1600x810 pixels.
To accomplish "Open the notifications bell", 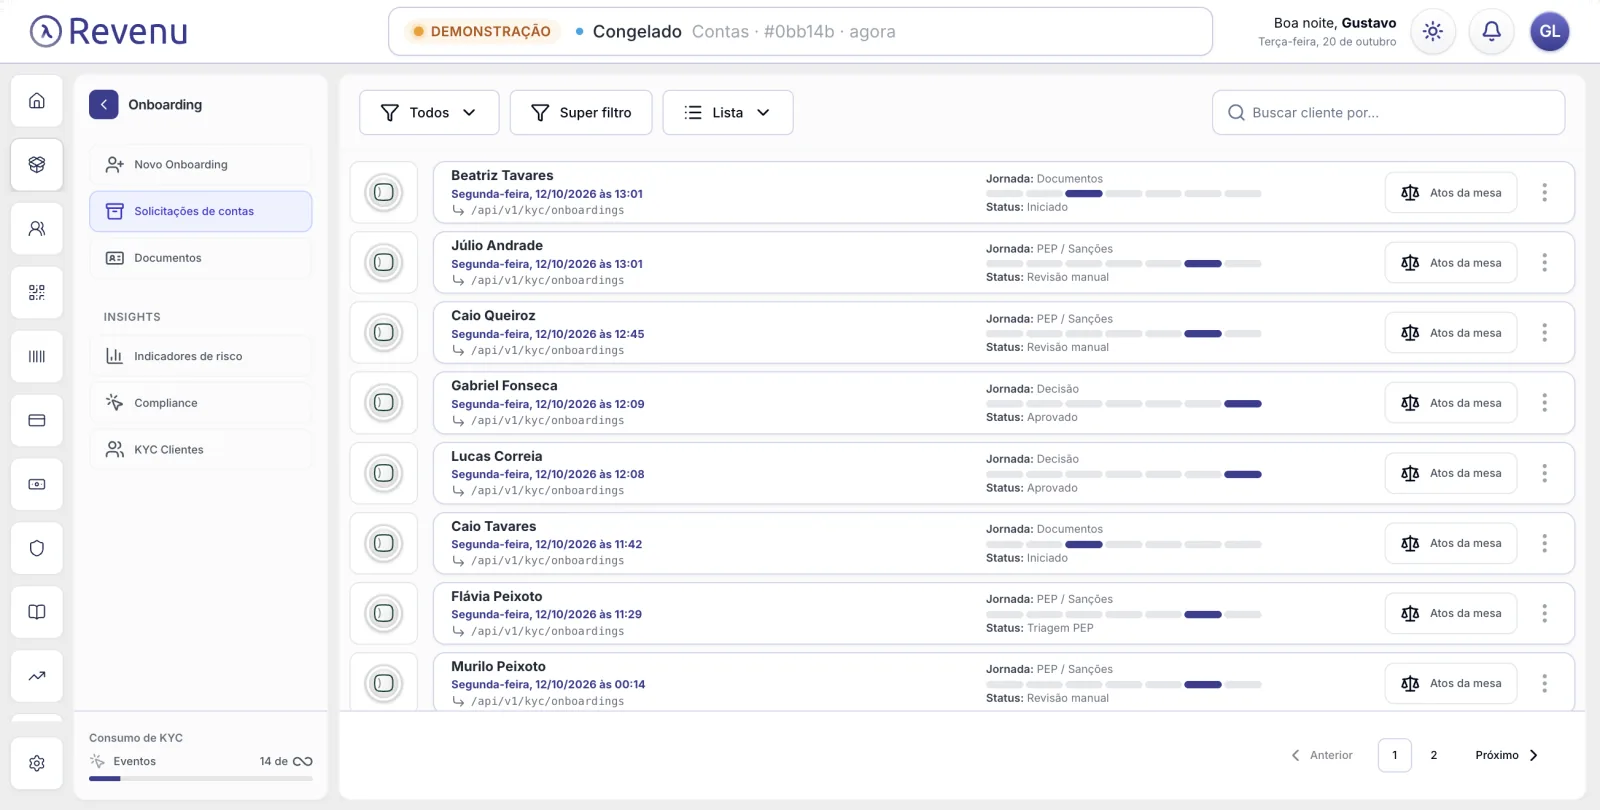I will point(1491,32).
